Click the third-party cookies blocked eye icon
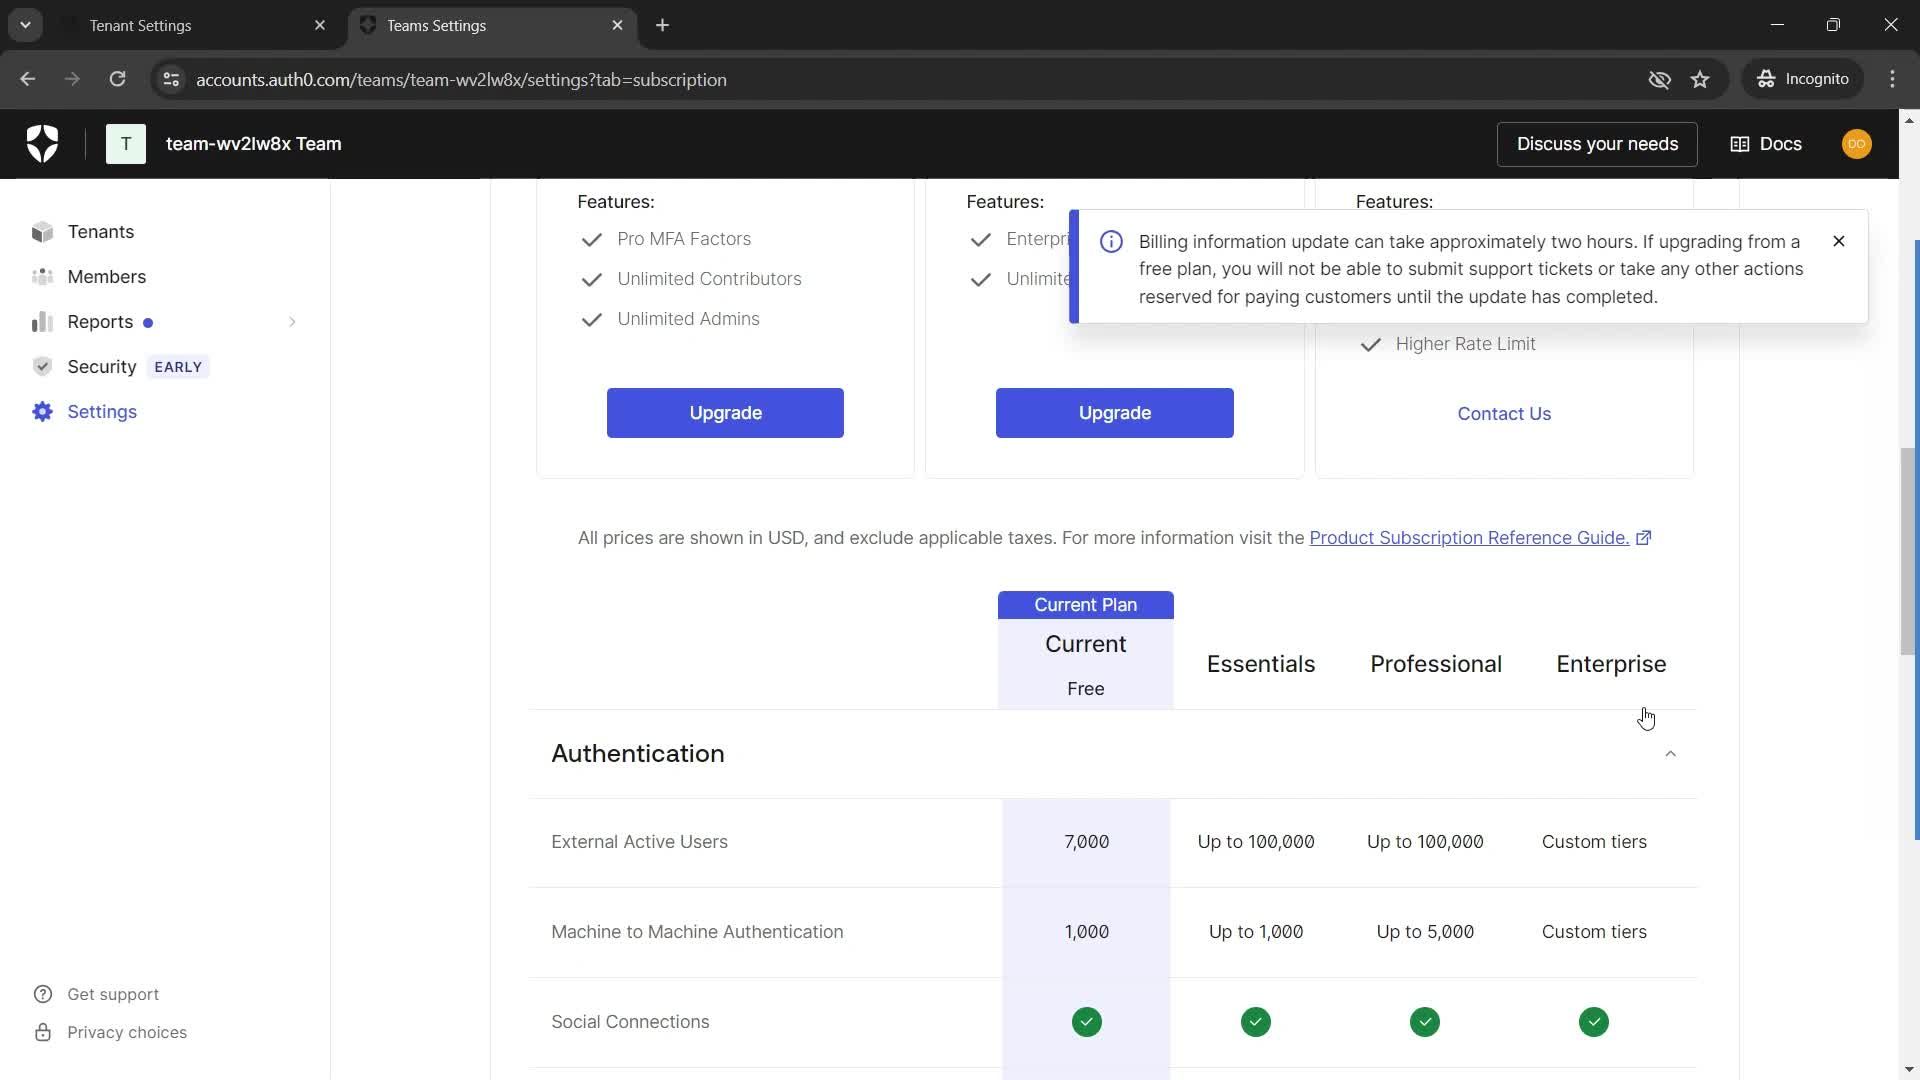 click(x=1659, y=79)
